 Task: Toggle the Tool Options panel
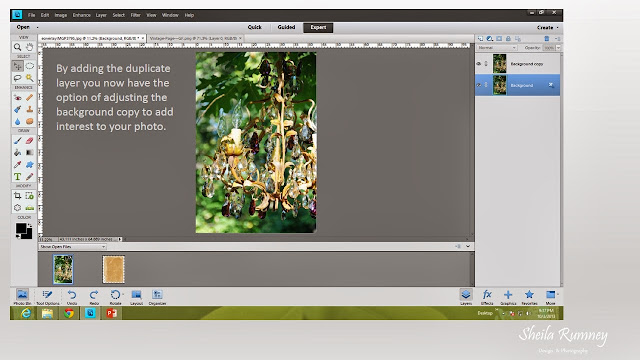(x=48, y=297)
